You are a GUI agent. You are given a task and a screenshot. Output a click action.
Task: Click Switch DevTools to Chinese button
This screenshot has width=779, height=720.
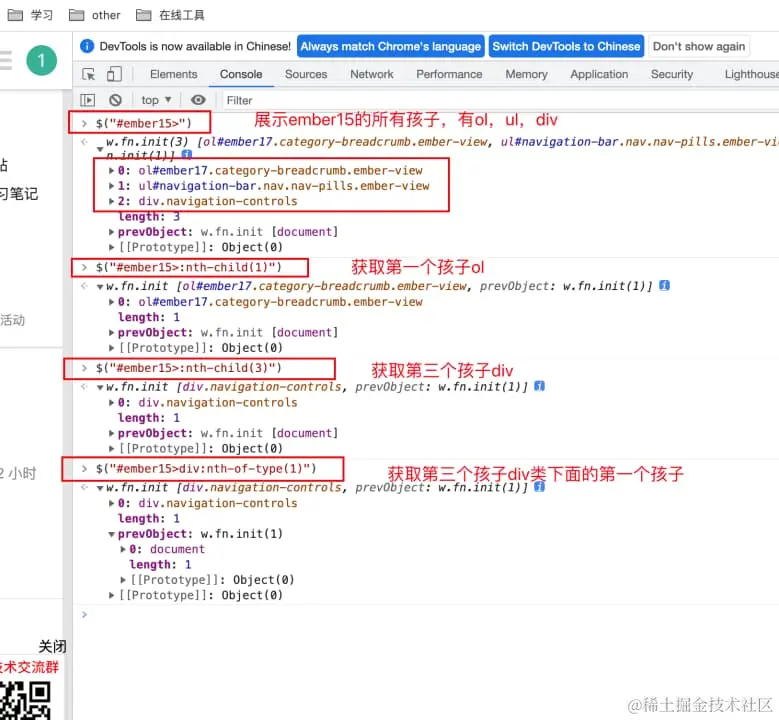(566, 46)
